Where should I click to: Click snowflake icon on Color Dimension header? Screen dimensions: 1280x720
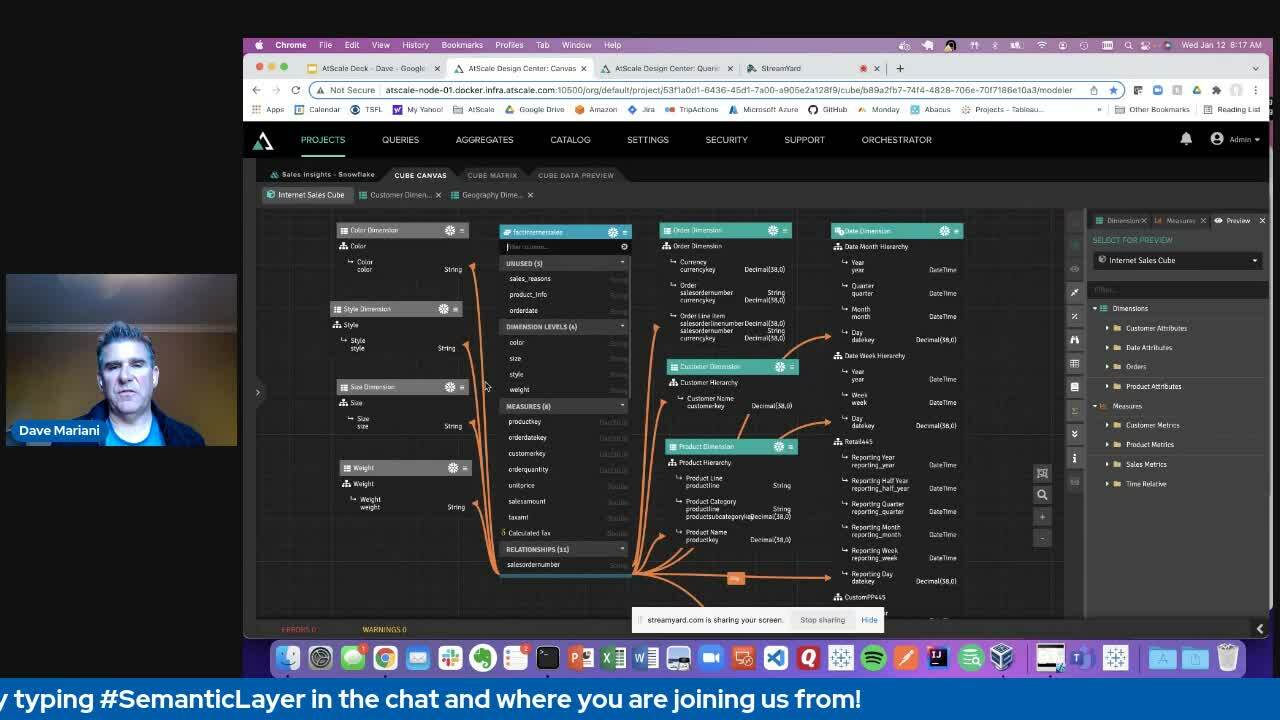[450, 230]
